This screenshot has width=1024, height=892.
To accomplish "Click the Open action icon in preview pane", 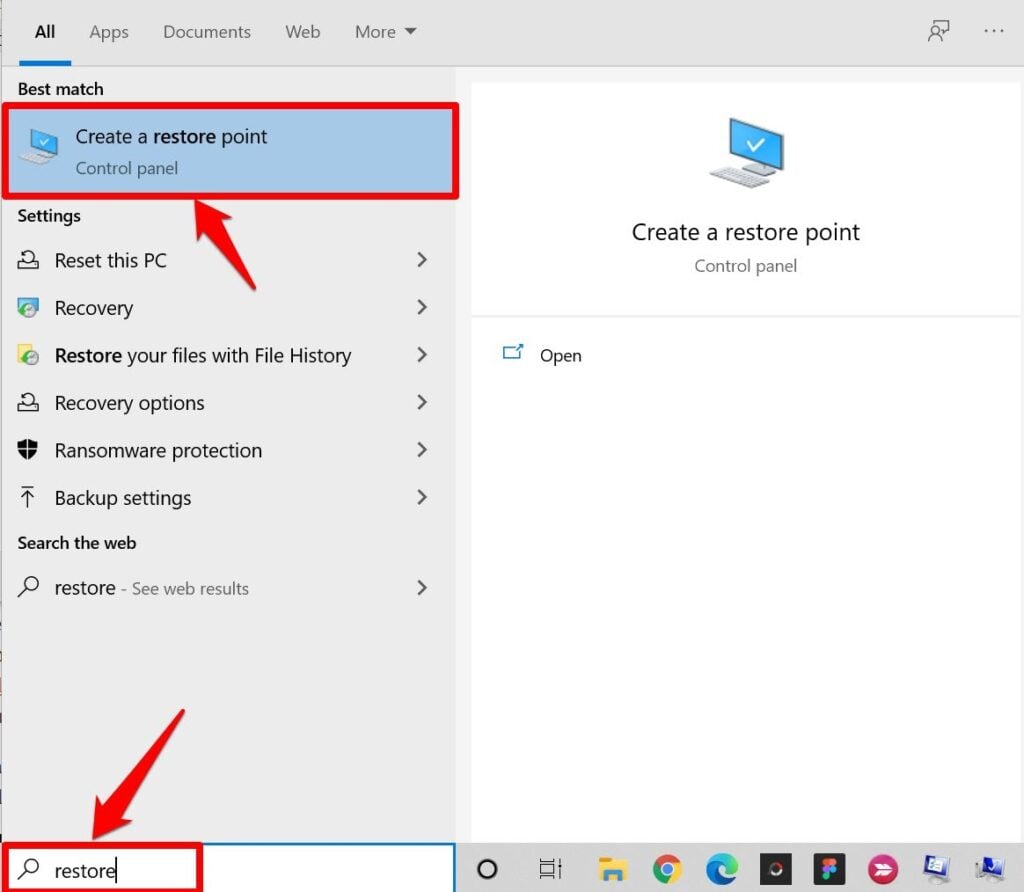I will 513,353.
